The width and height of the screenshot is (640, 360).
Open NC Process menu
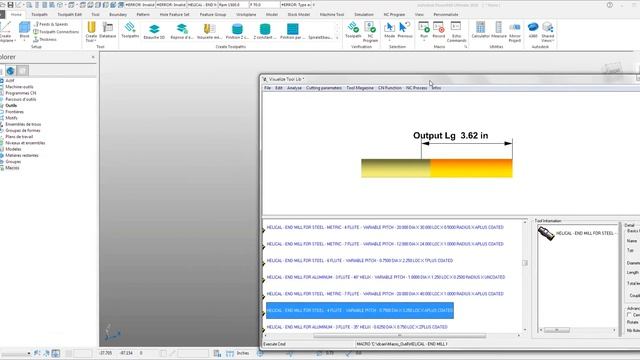pyautogui.click(x=416, y=88)
